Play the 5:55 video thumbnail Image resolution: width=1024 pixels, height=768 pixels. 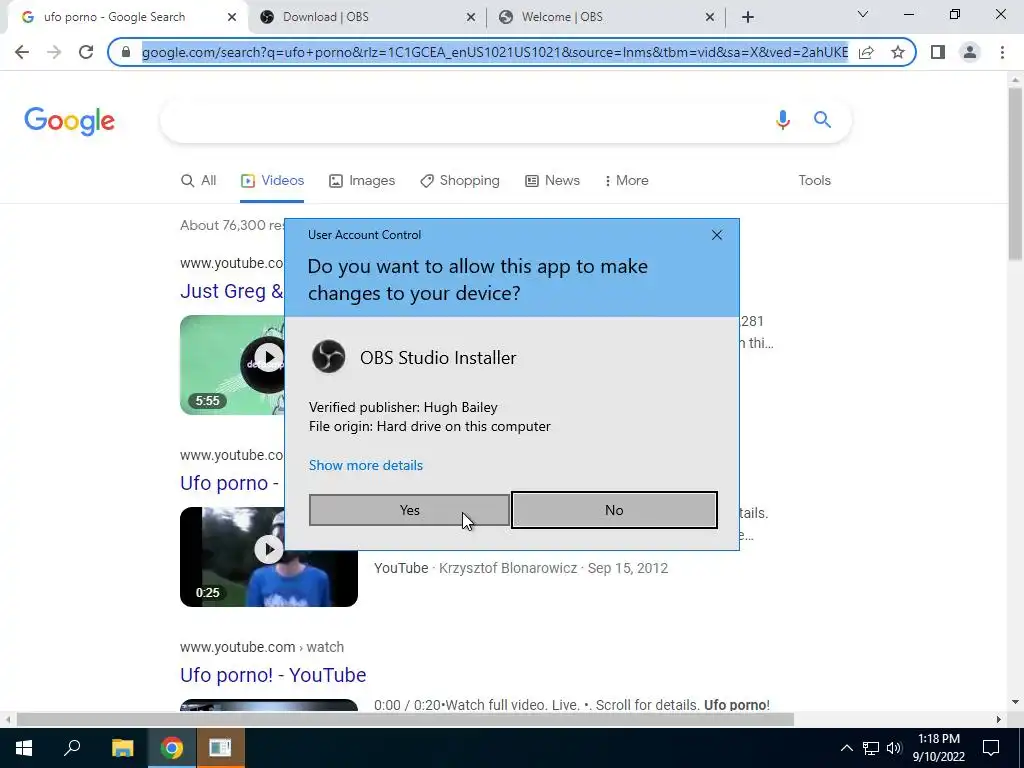pos(232,364)
